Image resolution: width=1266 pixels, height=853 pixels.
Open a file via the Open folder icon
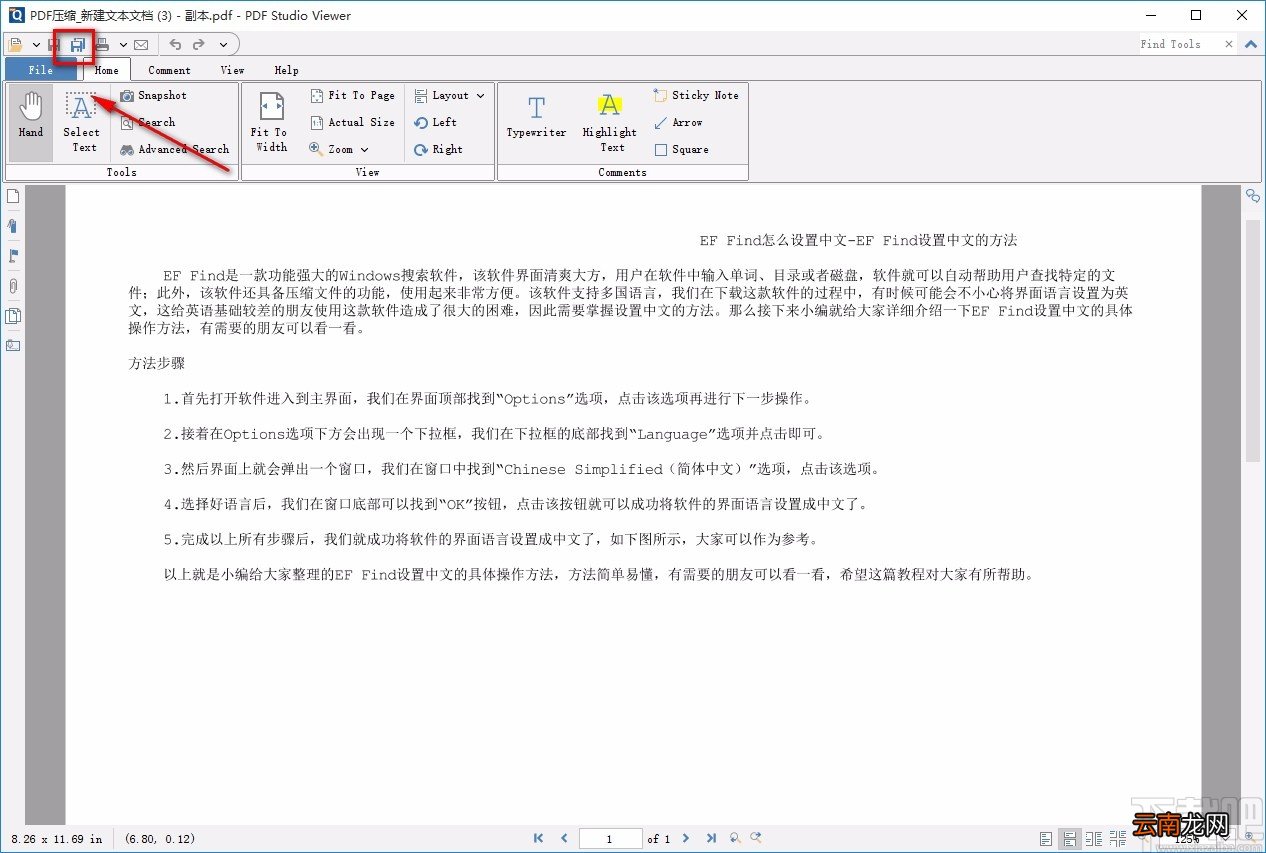16,44
